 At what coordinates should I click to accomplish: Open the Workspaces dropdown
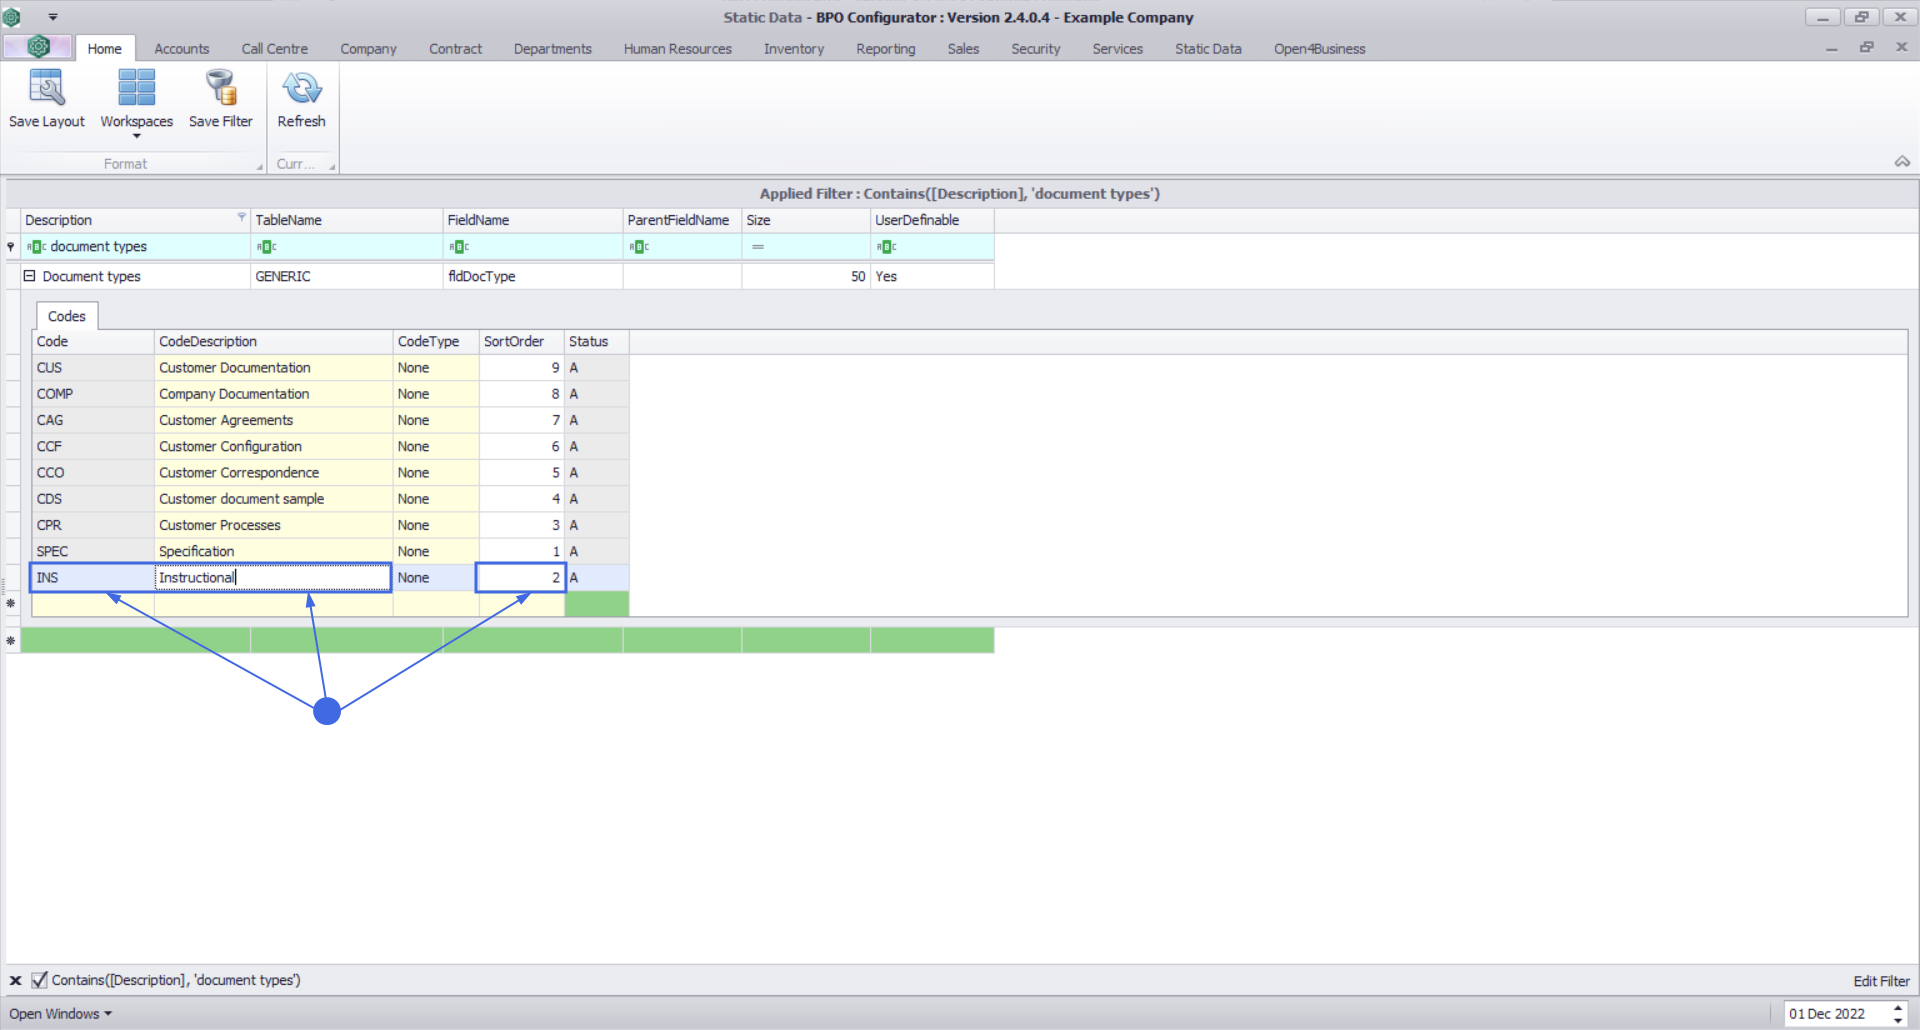click(136, 104)
